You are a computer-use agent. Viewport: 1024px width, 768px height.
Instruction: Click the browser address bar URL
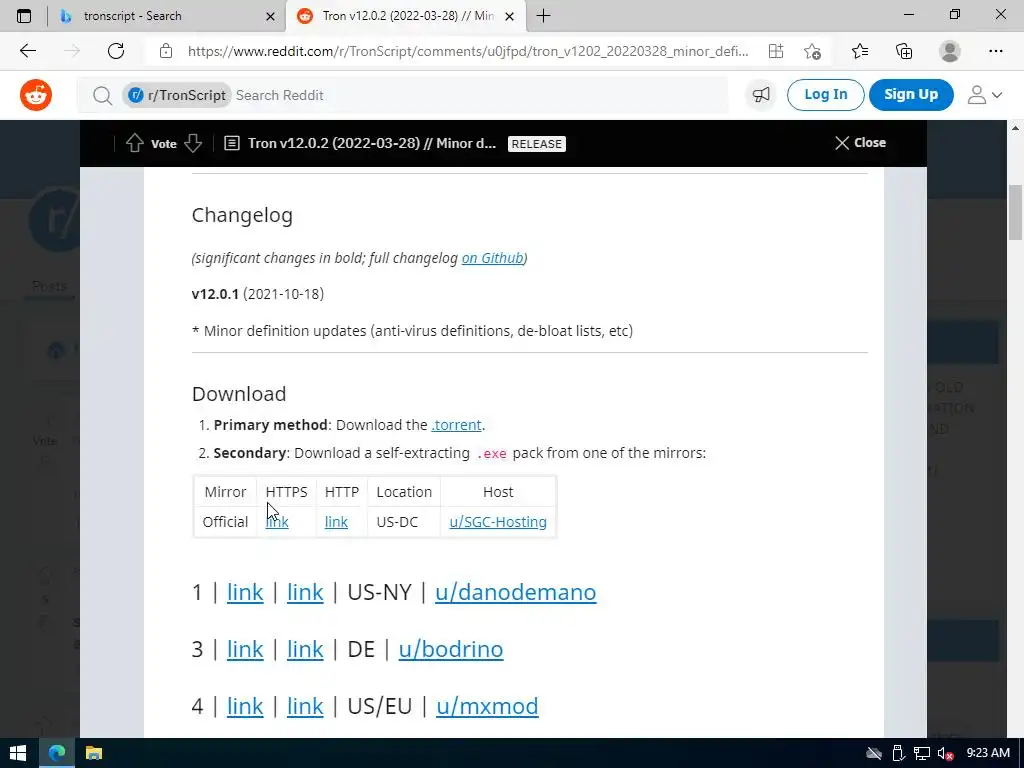tap(468, 51)
